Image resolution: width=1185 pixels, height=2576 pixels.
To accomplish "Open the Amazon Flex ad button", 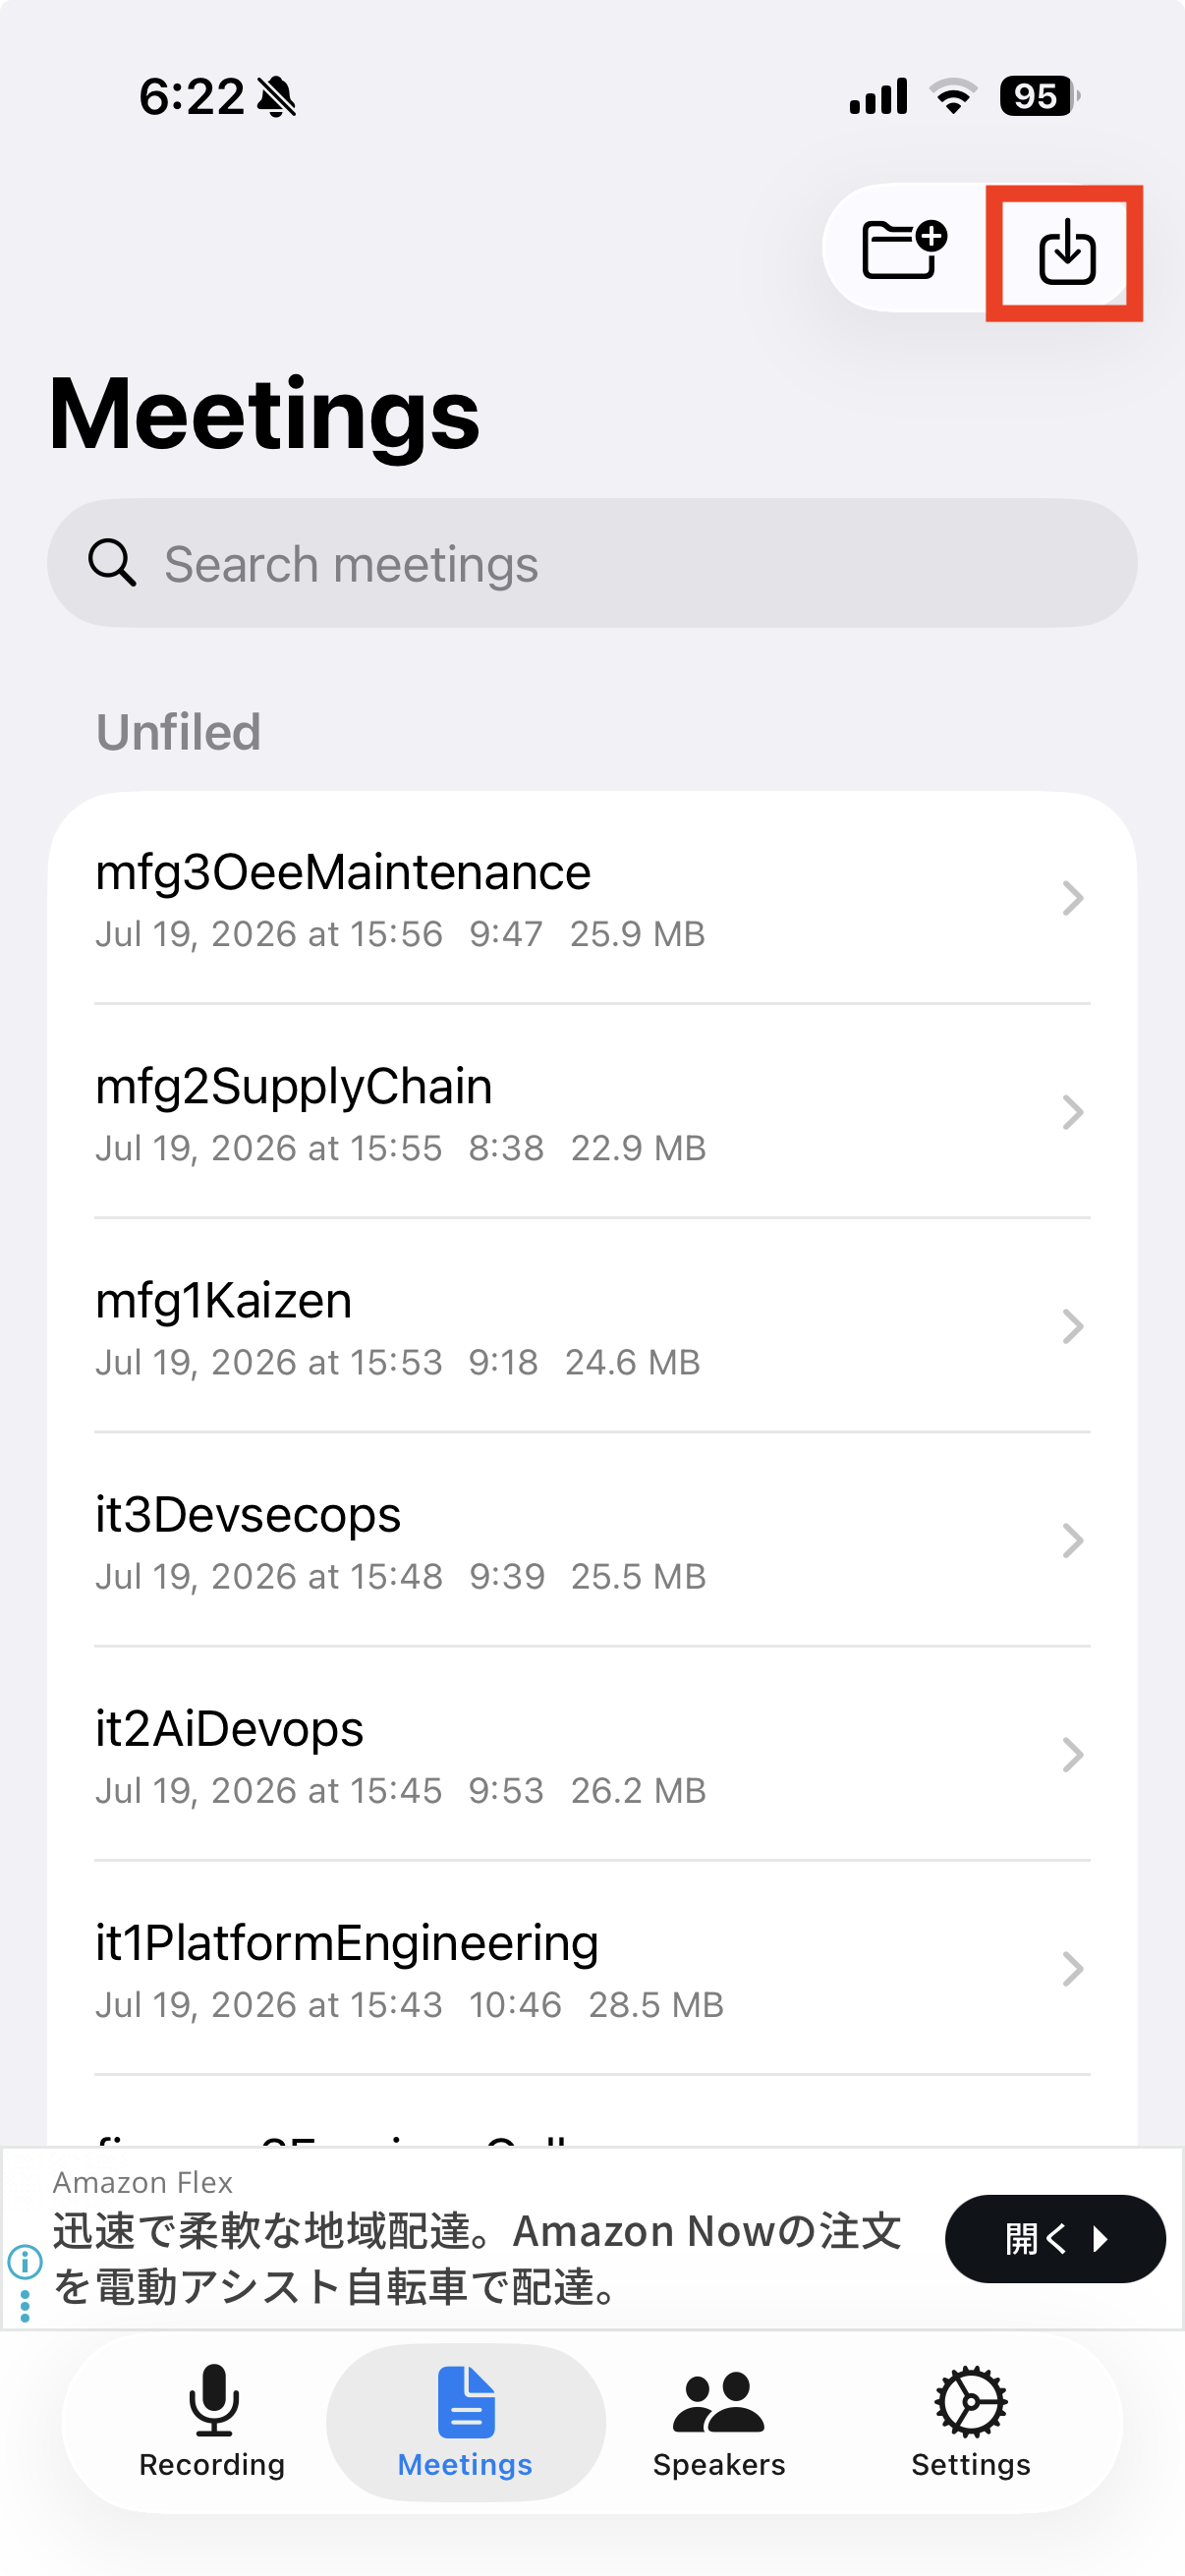I will tap(1055, 2238).
